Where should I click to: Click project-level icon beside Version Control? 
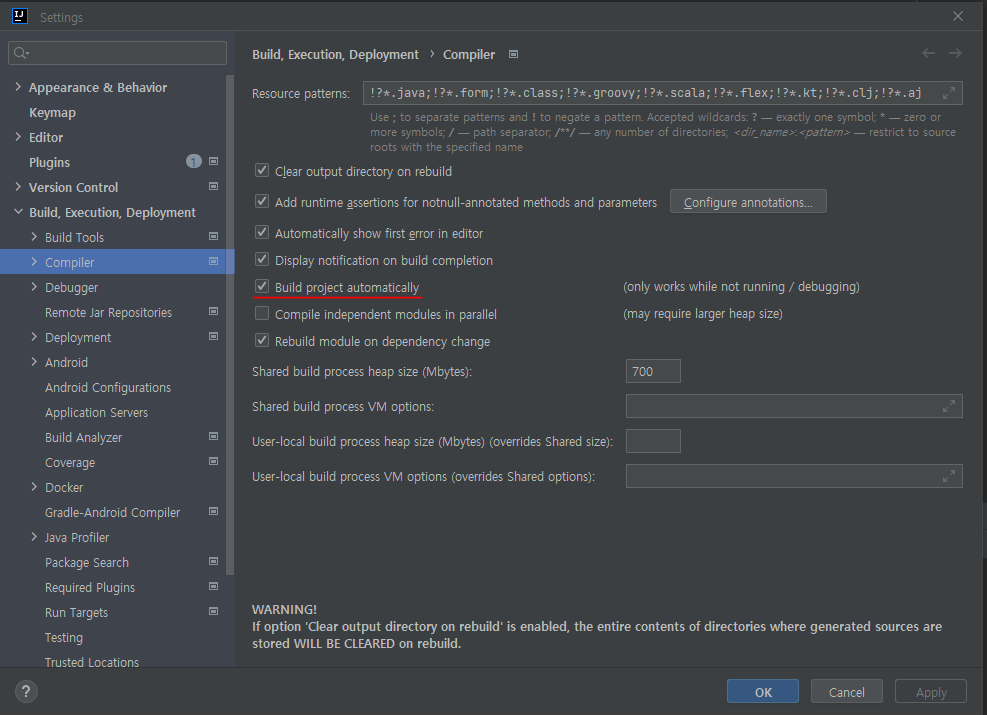pyautogui.click(x=213, y=187)
